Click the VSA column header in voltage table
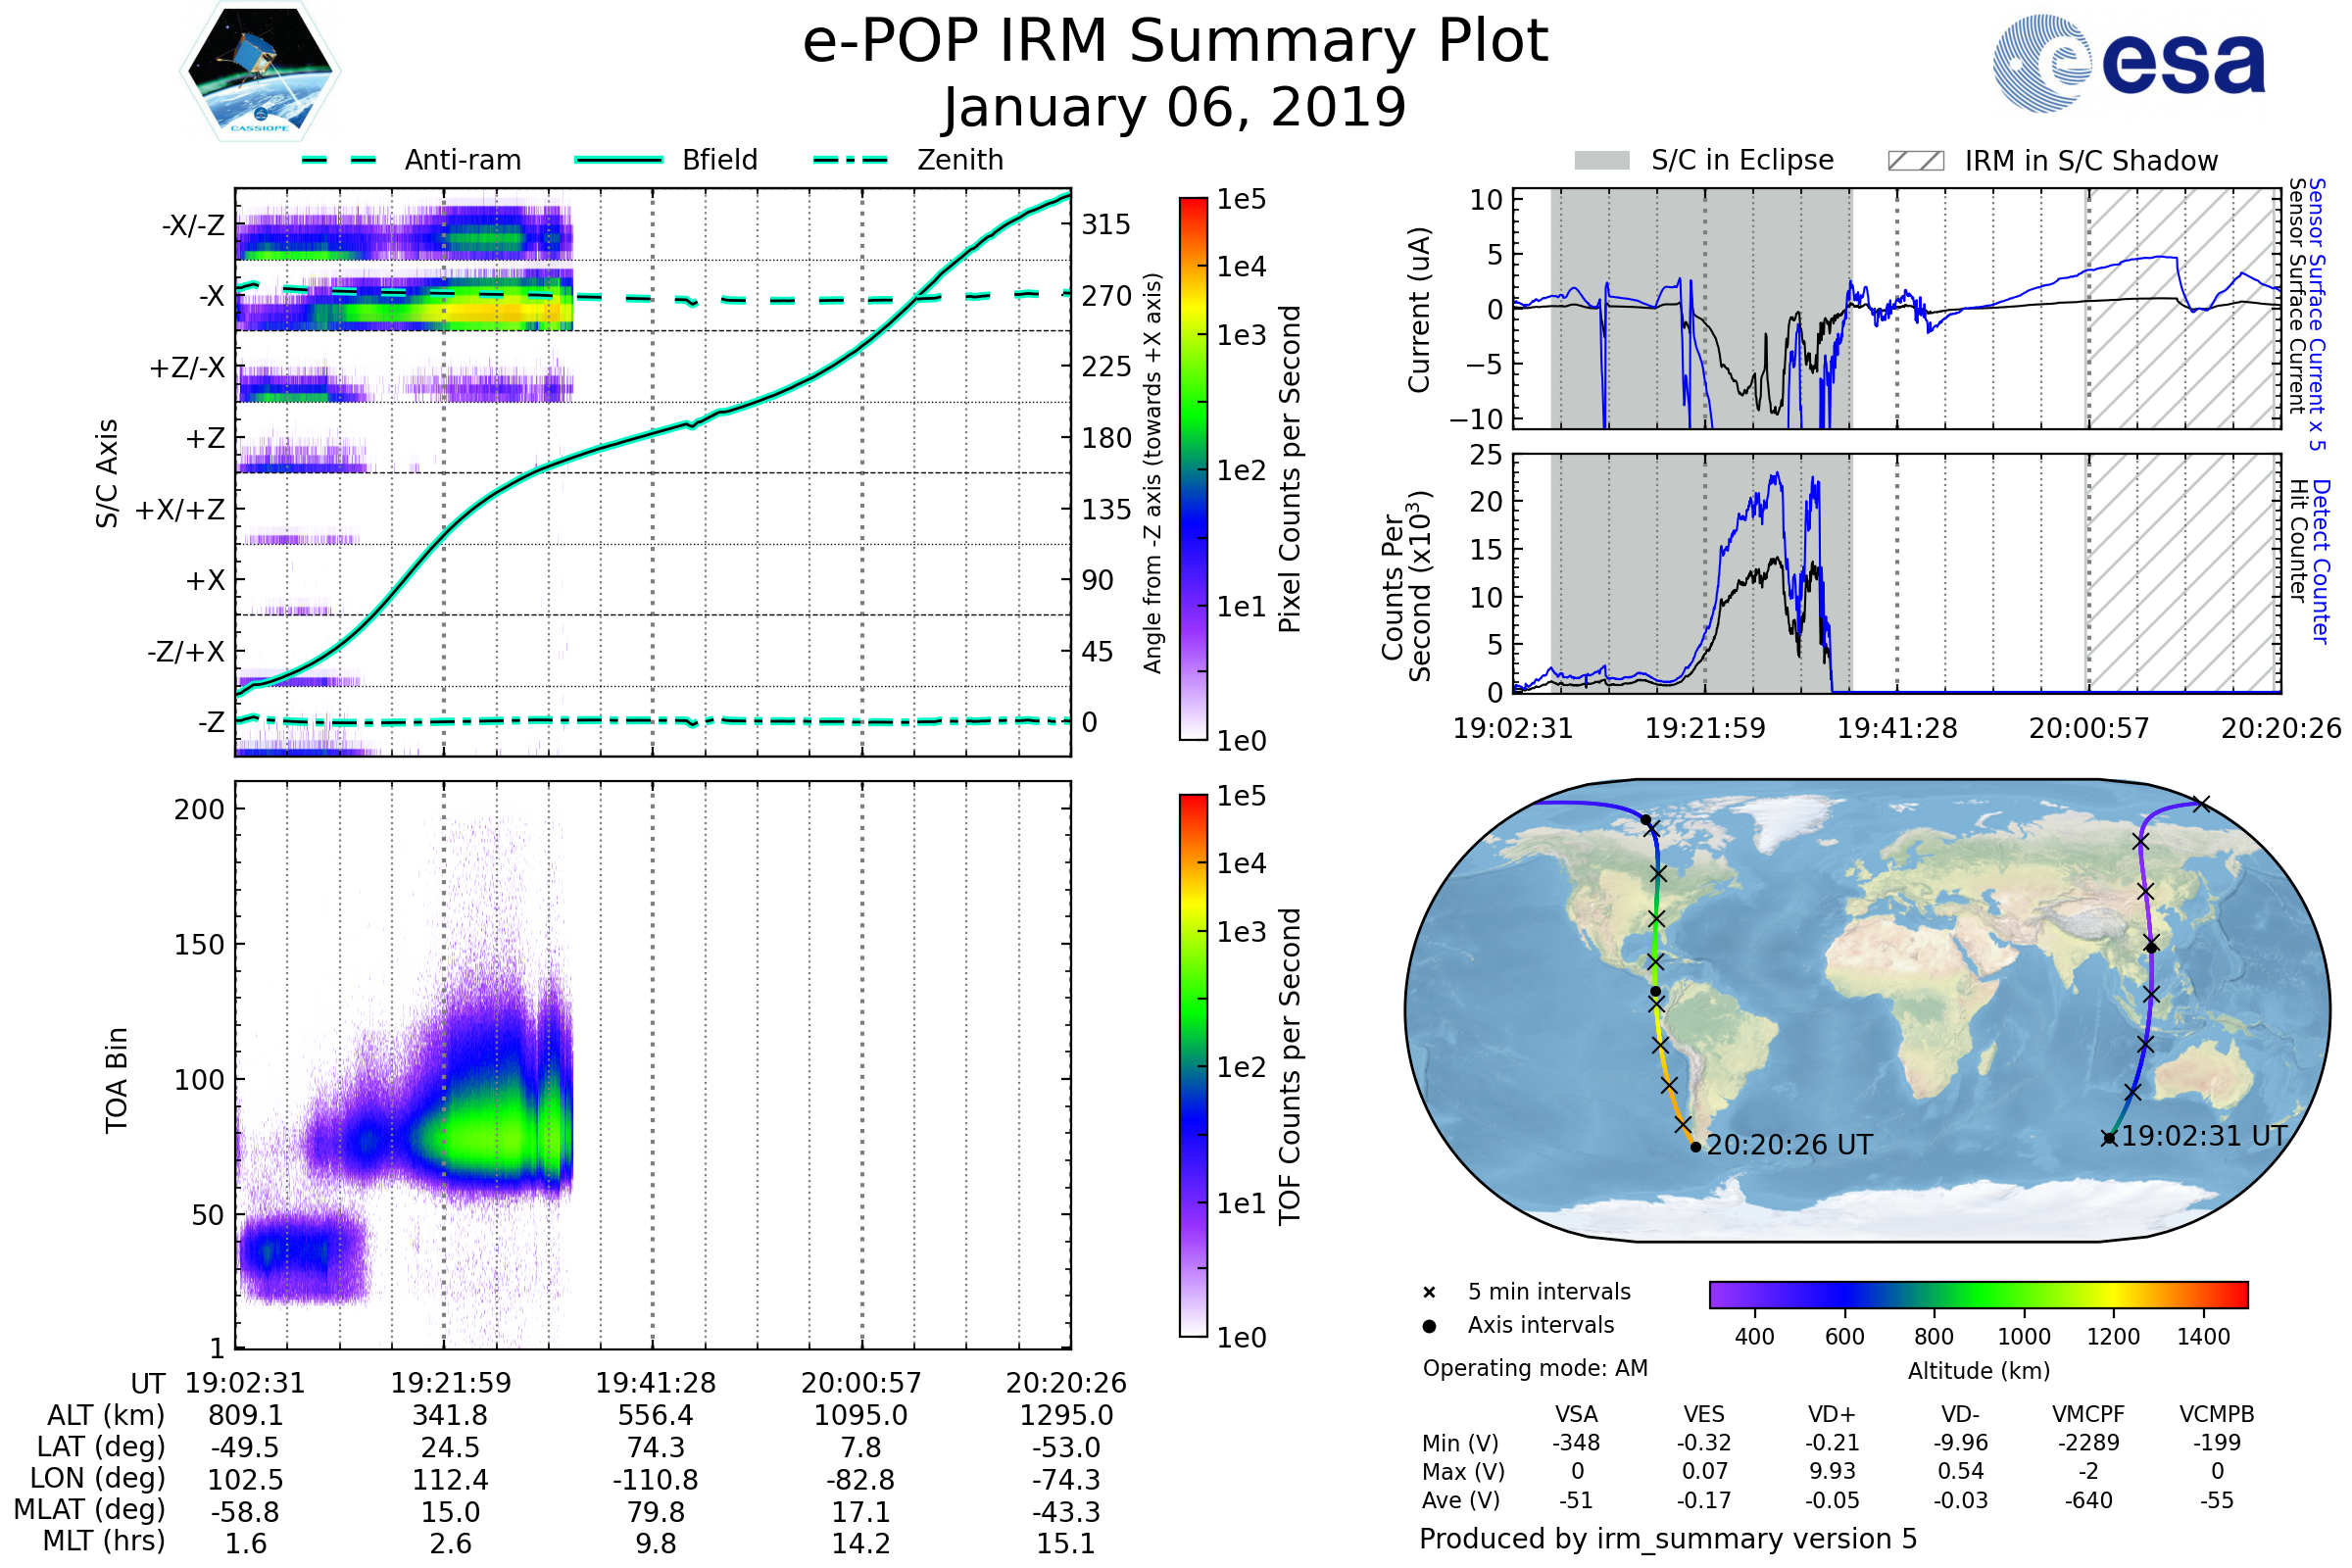This screenshot has width=2352, height=1568. click(x=1576, y=1415)
